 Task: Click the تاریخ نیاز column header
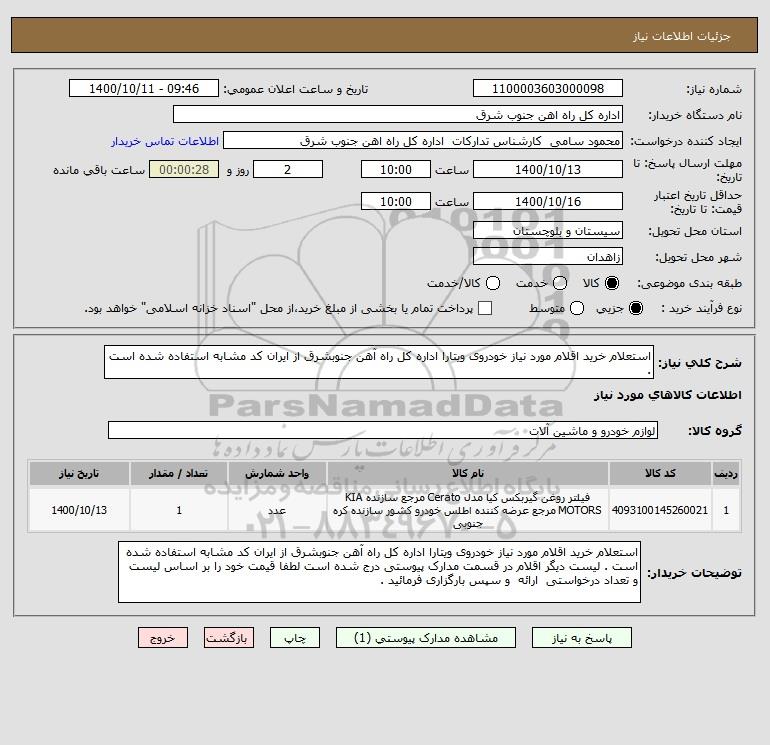pos(79,473)
